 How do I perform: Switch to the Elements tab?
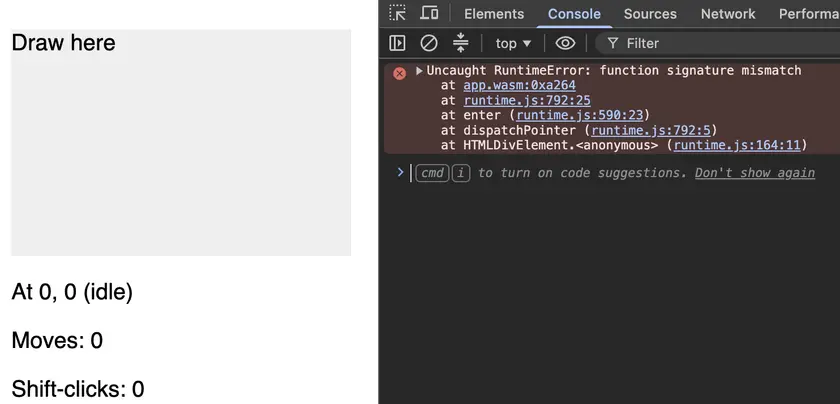coord(494,14)
